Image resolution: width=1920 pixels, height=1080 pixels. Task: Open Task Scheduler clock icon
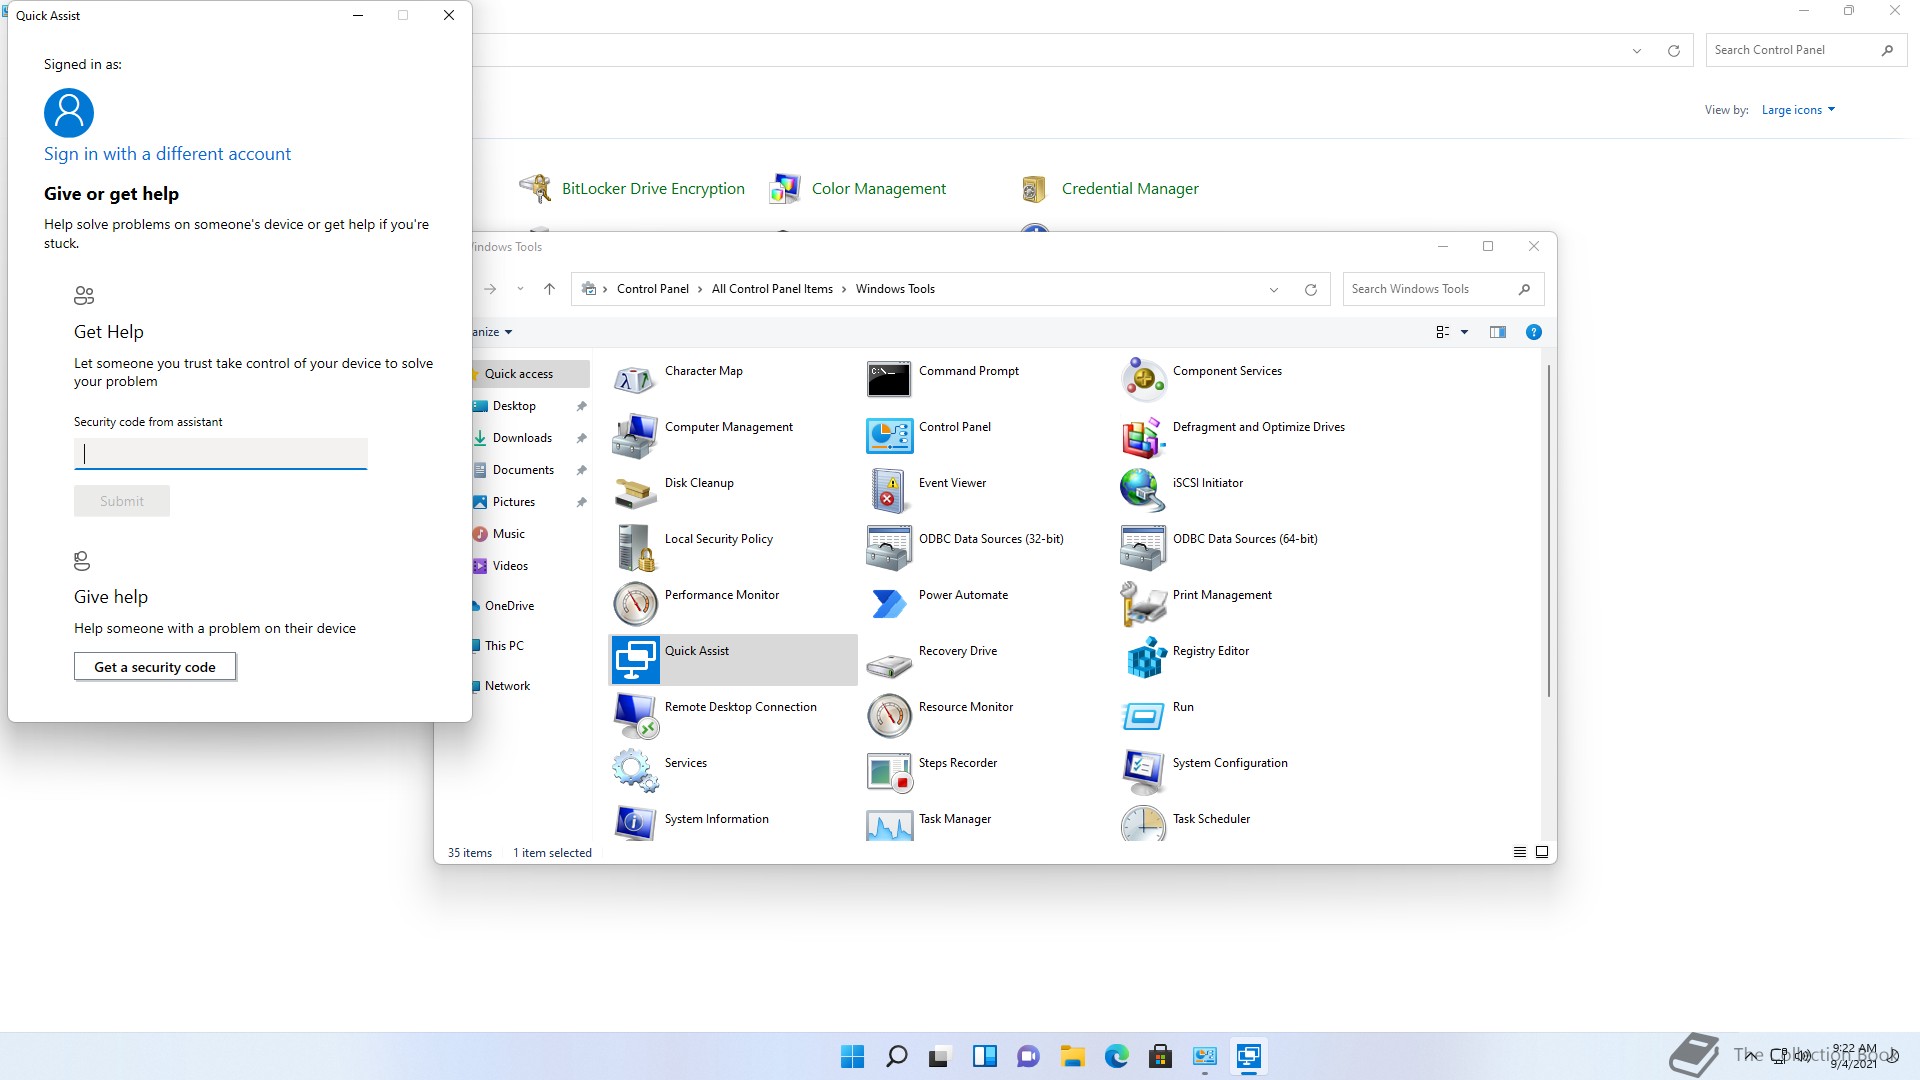point(1143,823)
